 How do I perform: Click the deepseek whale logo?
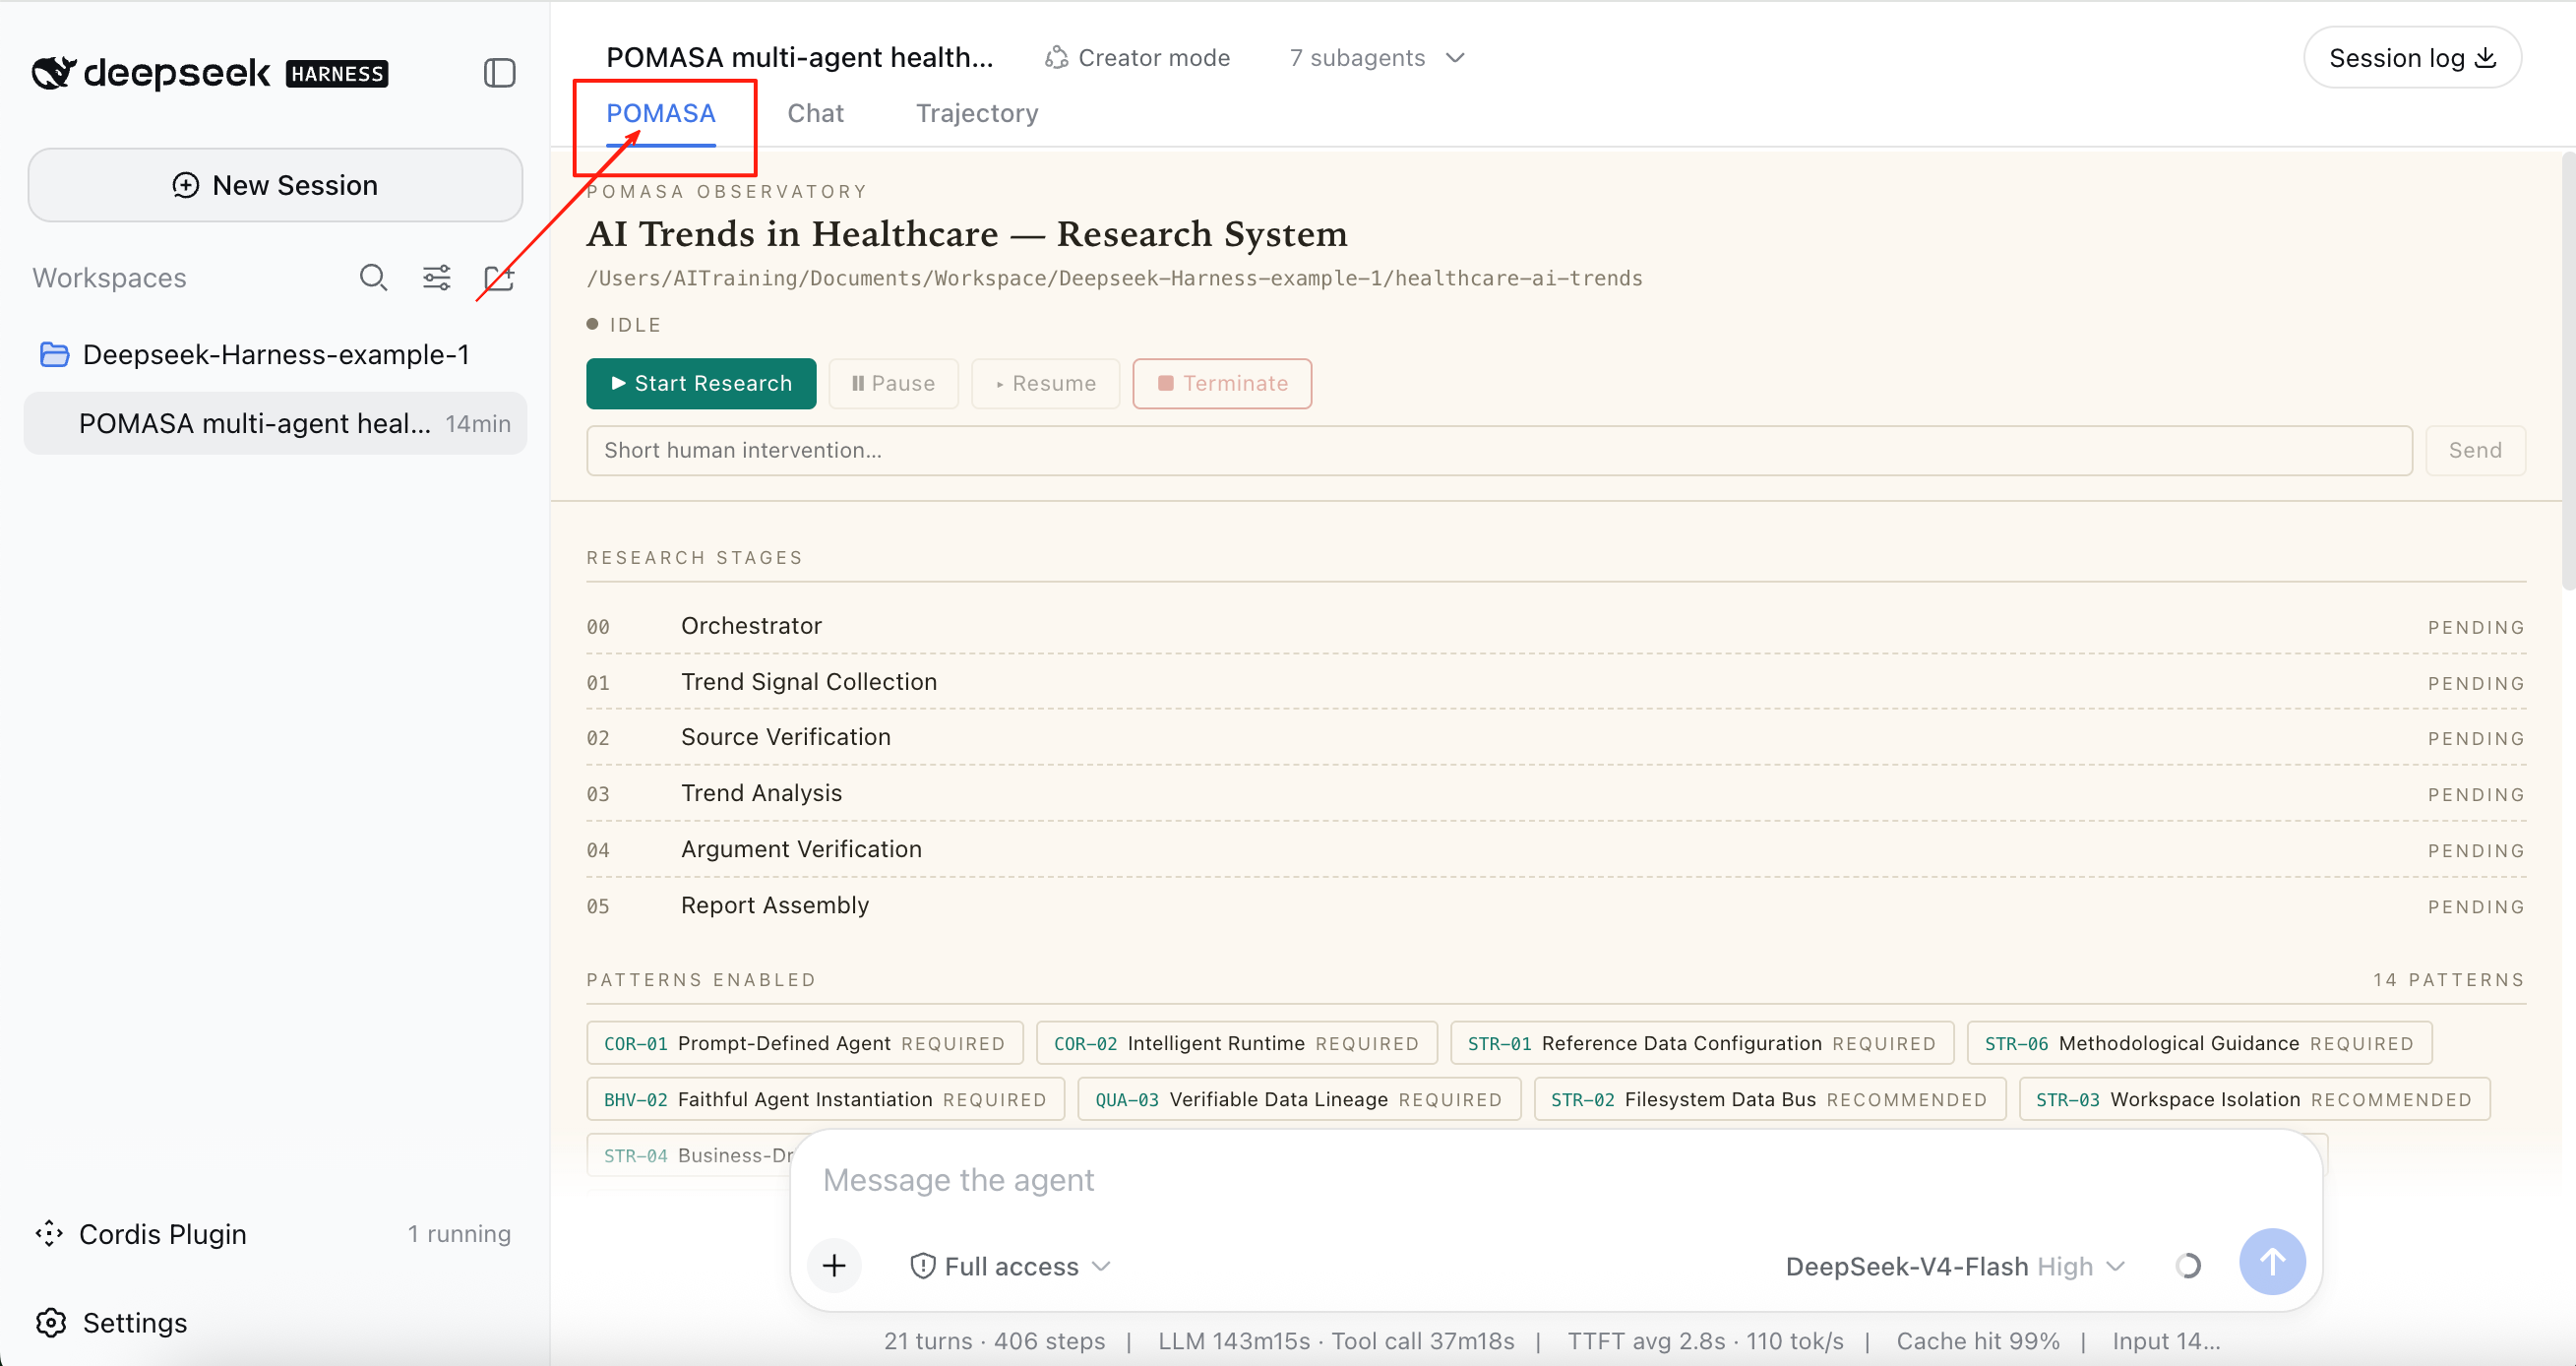coord(54,72)
